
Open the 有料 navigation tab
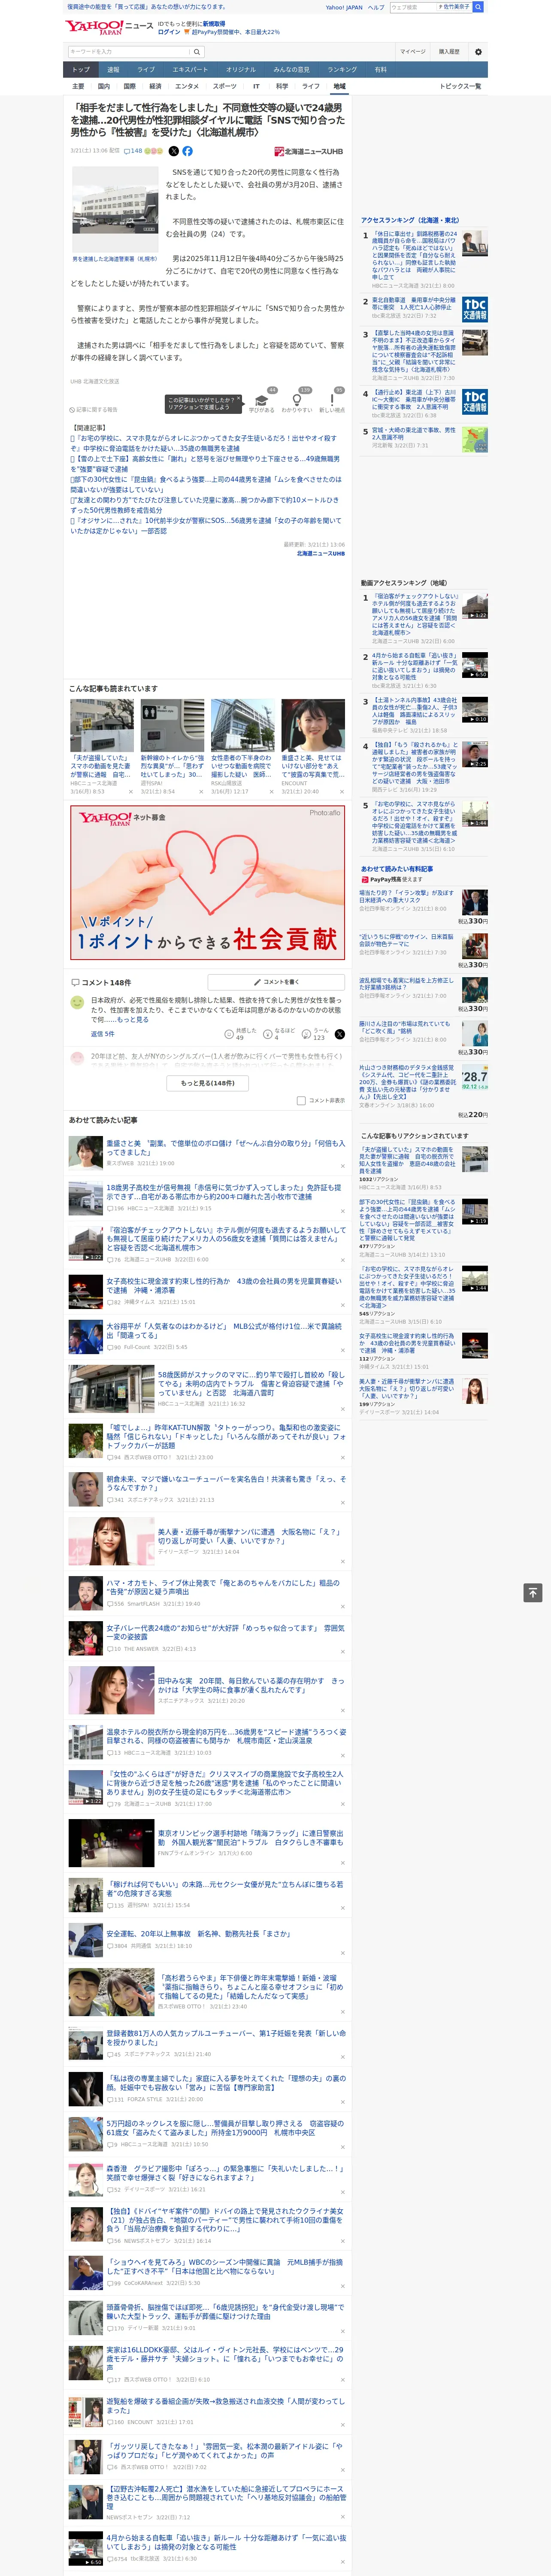pyautogui.click(x=380, y=70)
